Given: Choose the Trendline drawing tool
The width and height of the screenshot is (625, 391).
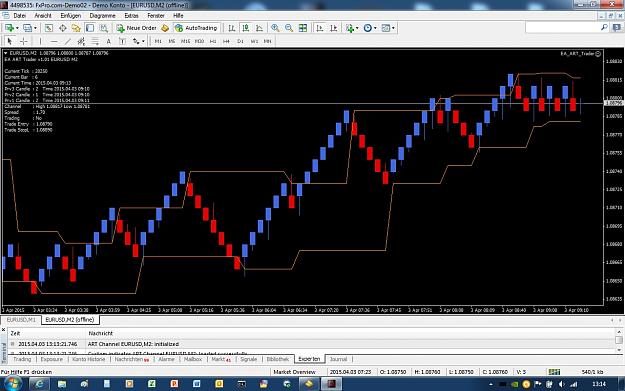Looking at the screenshot, I should [x=68, y=41].
